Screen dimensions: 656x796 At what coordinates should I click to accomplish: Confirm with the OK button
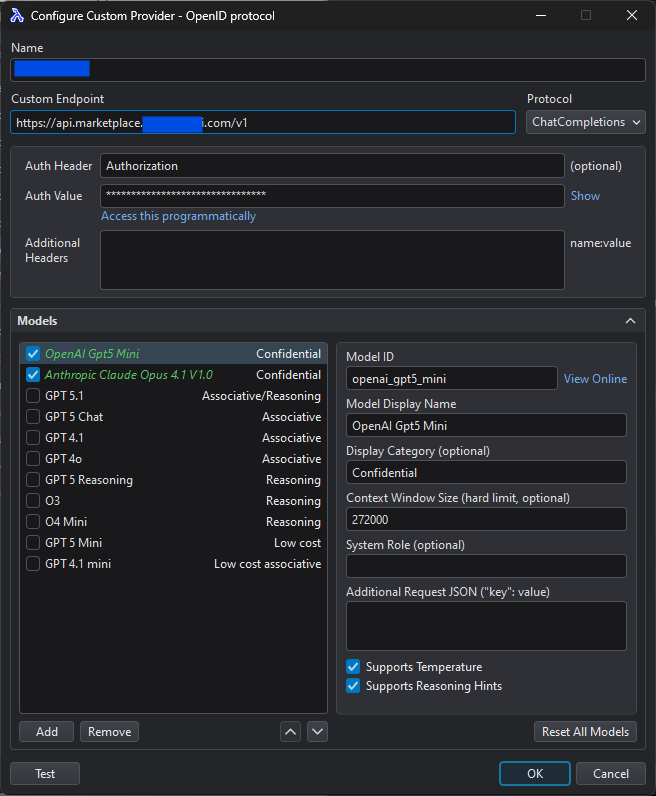535,774
